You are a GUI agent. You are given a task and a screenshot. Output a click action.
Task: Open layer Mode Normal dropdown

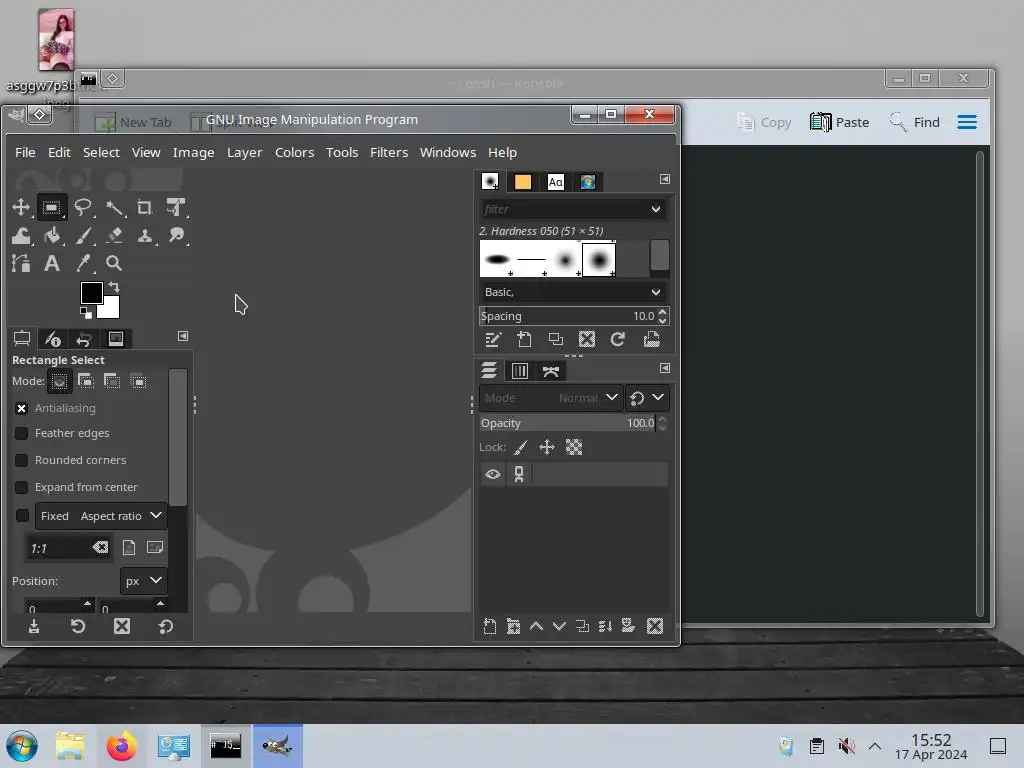tap(551, 398)
